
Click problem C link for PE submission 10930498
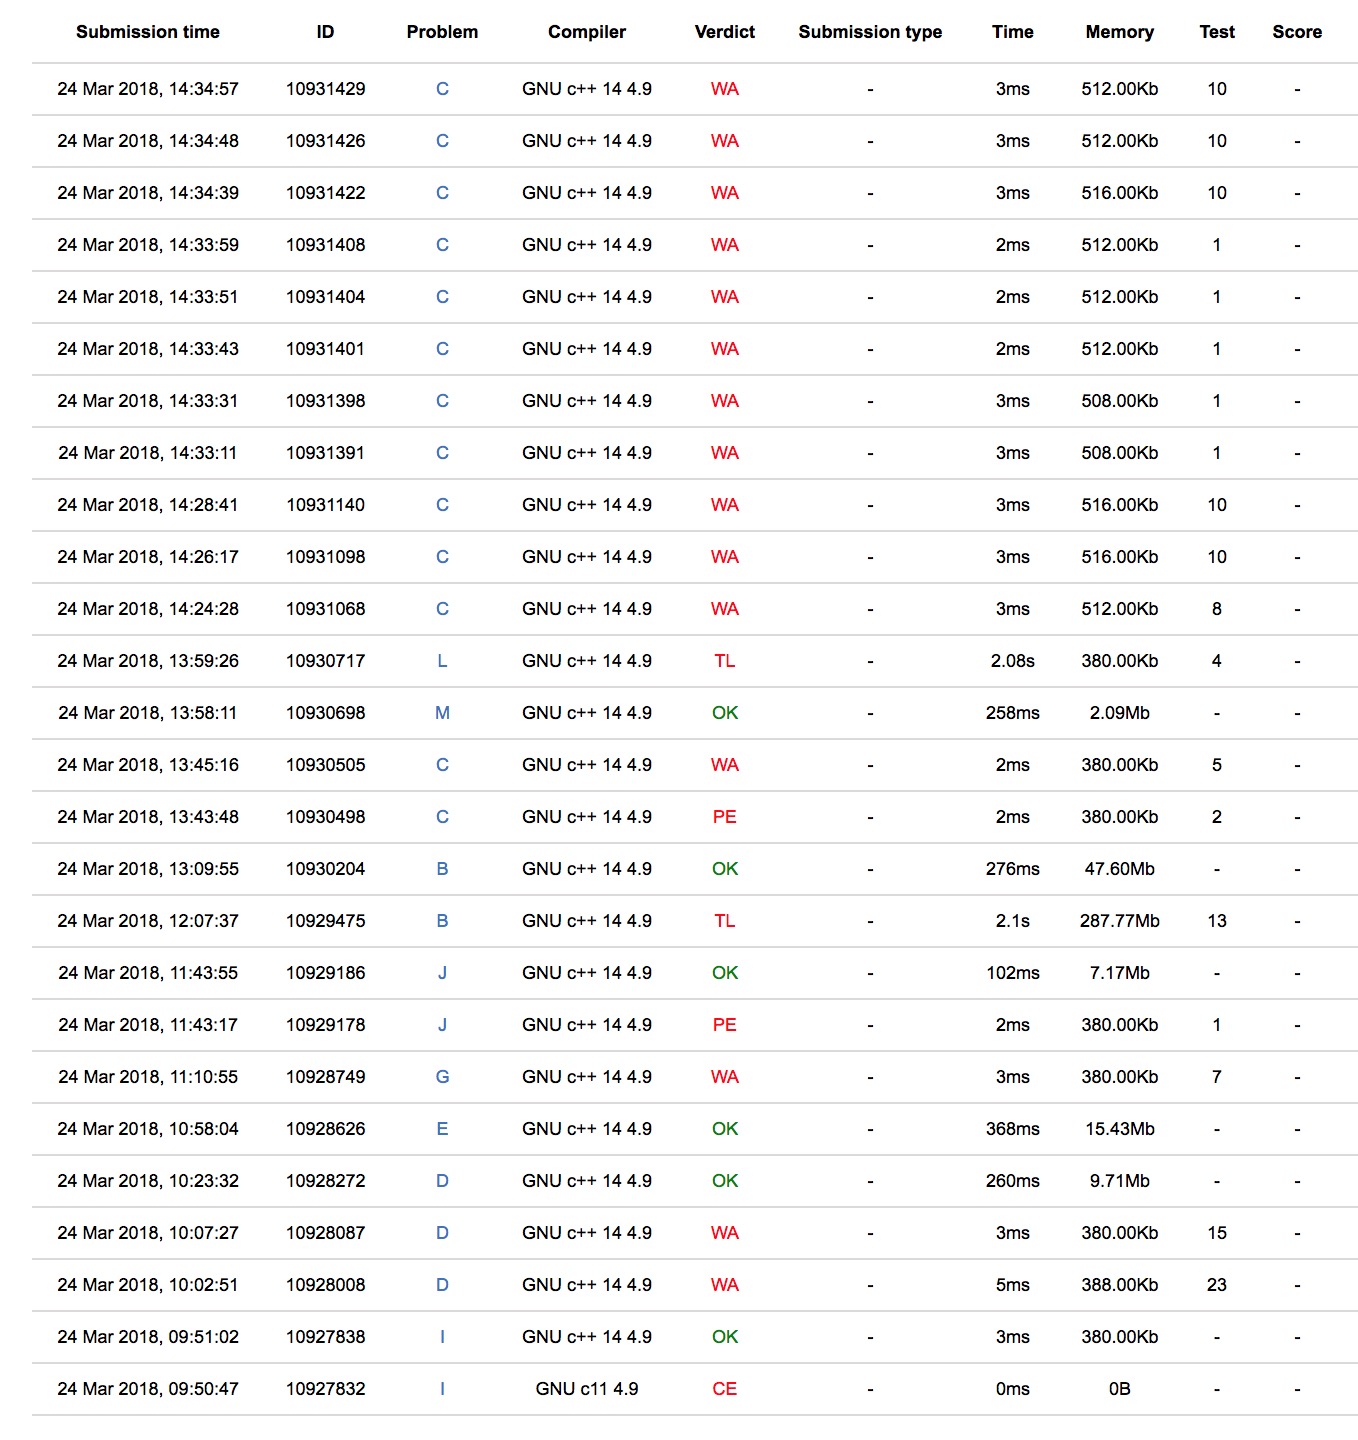point(442,817)
